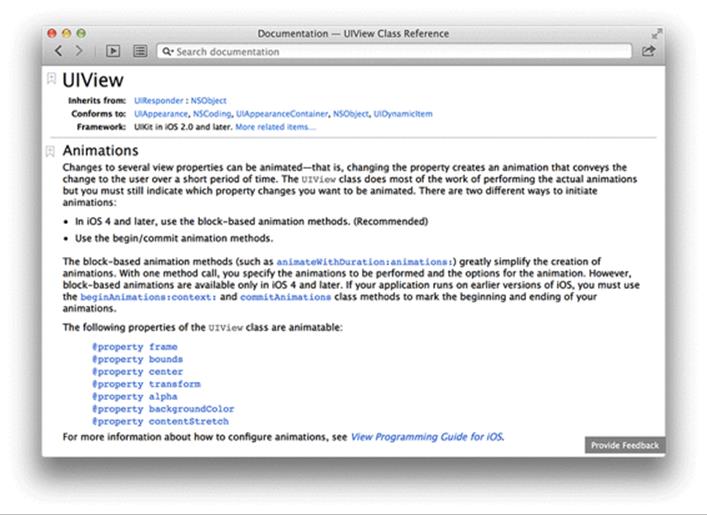This screenshot has width=707, height=515.
Task: Click the window title Documentation text
Action: [x=353, y=33]
